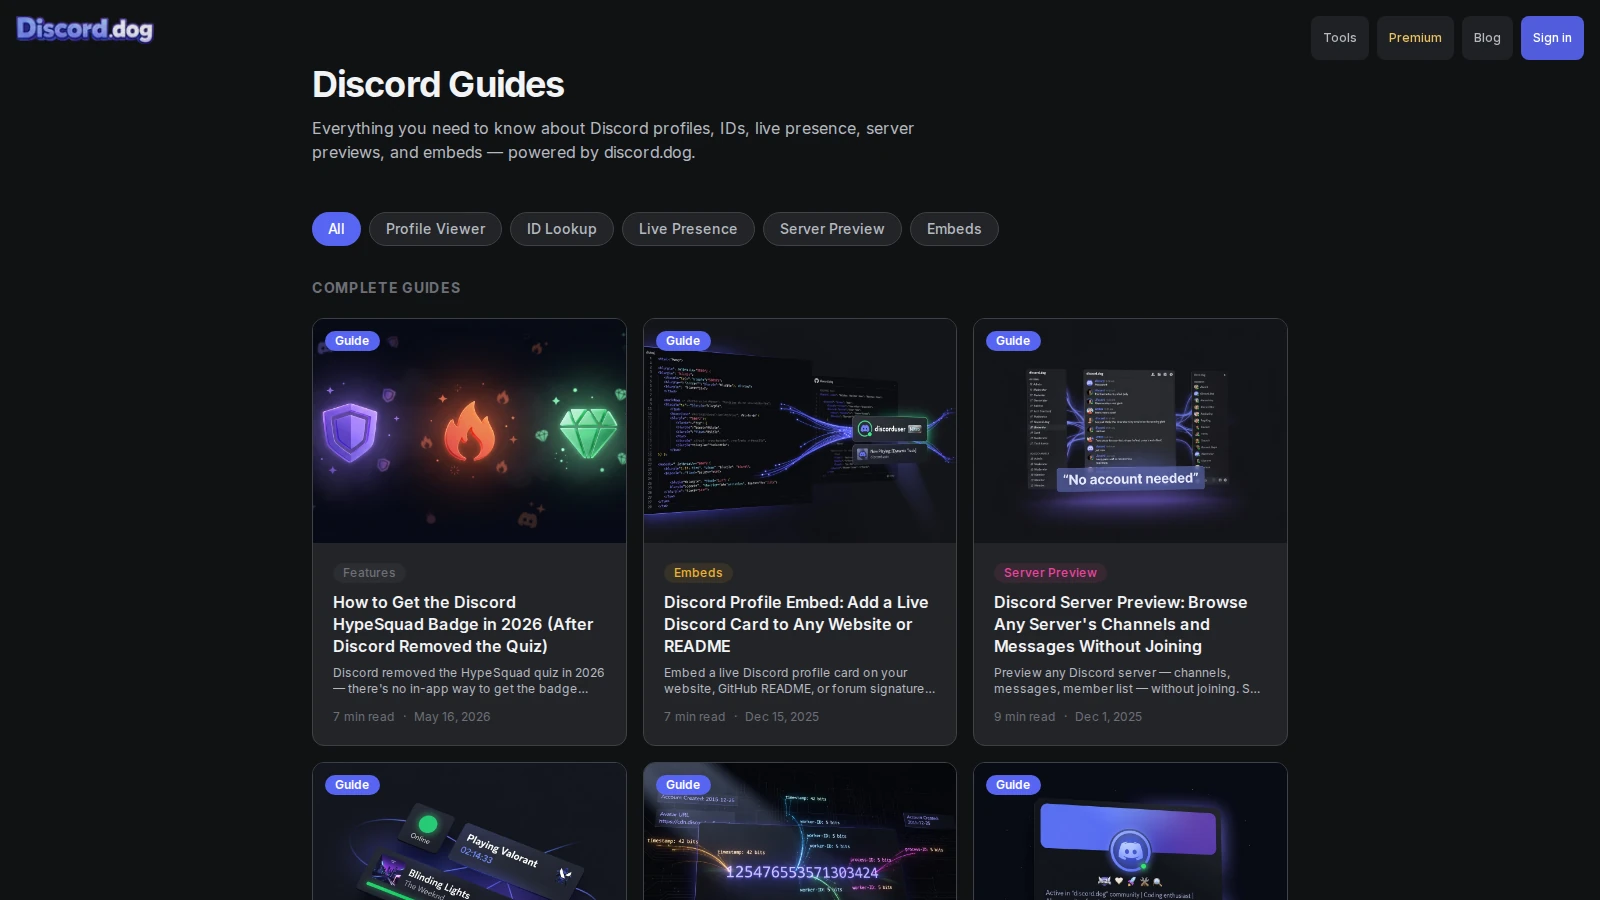Click the pink Server Preview category tag
The image size is (1600, 900).
point(1050,573)
